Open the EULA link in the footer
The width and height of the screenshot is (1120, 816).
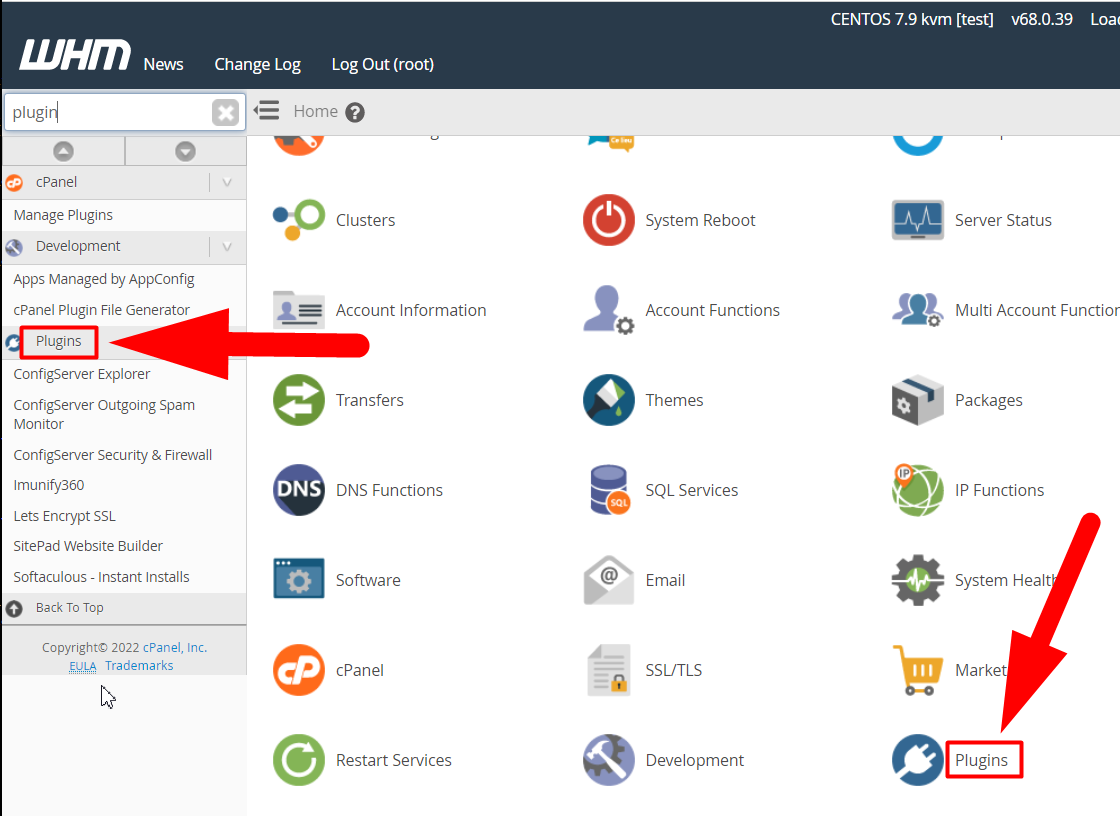(x=82, y=665)
